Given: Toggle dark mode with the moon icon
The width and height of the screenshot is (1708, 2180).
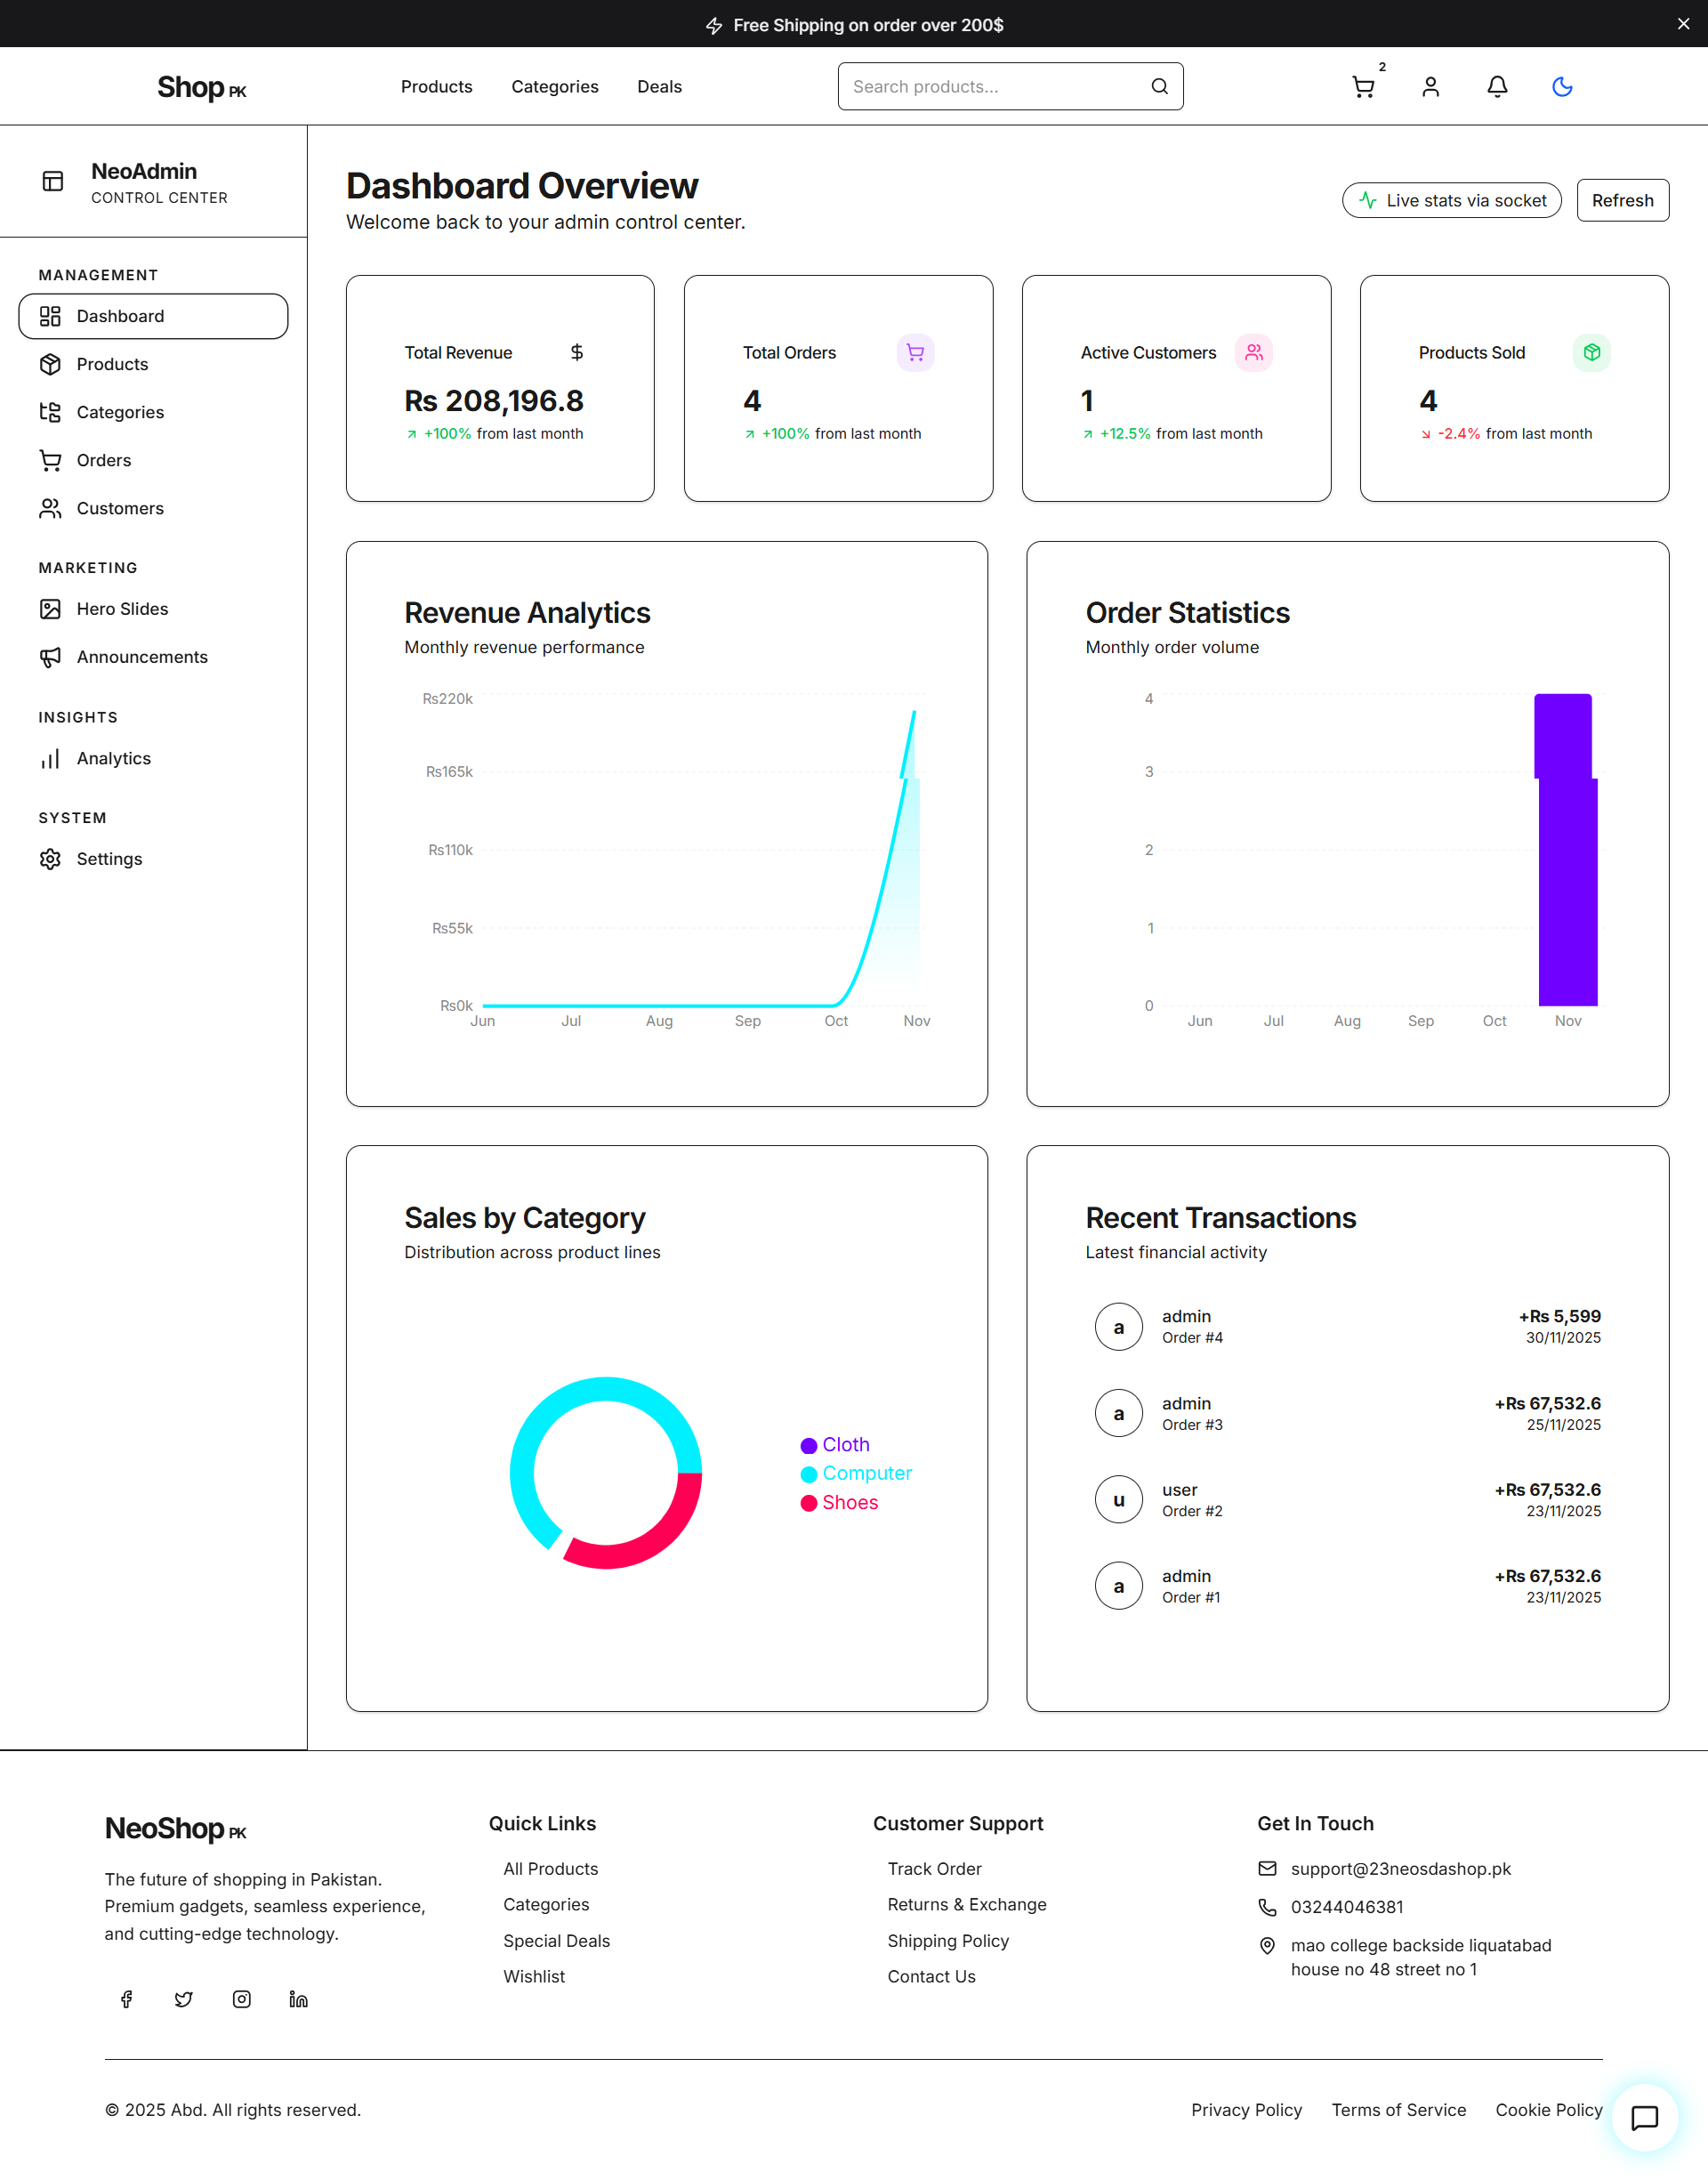Looking at the screenshot, I should coord(1562,87).
